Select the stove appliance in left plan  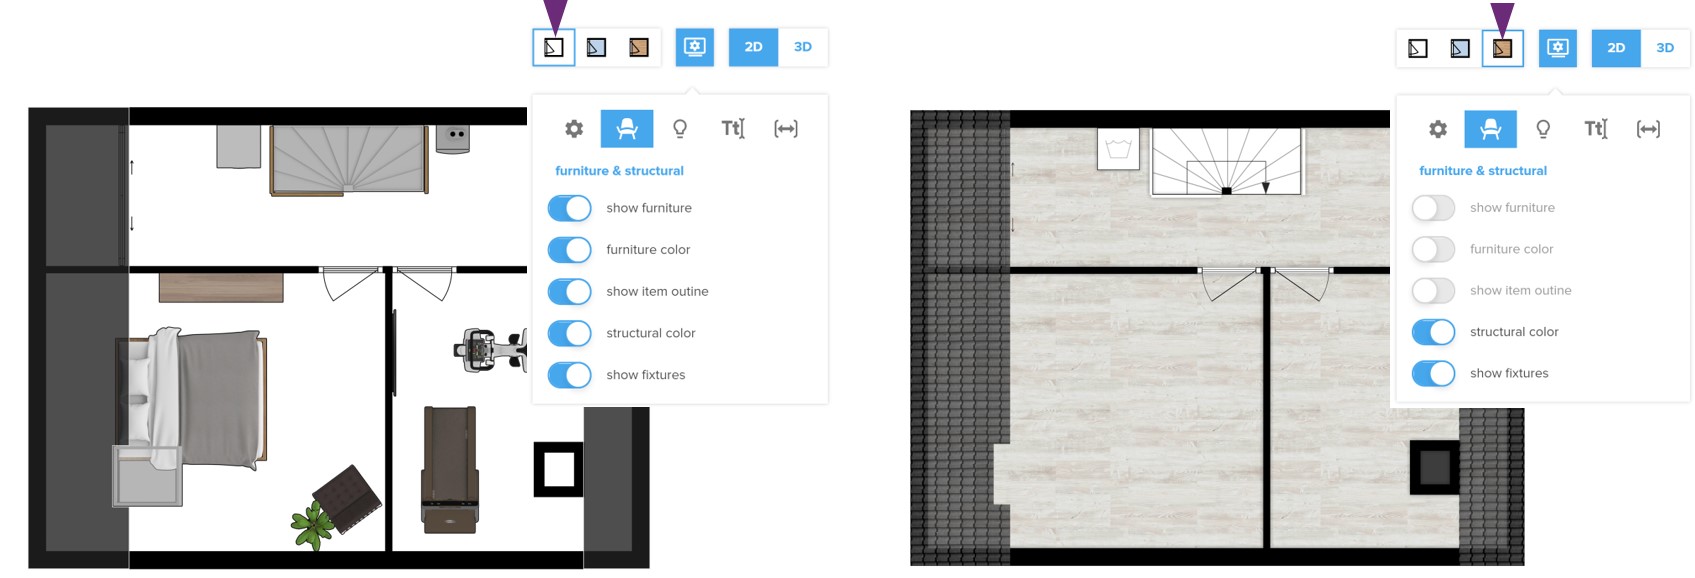point(453,139)
